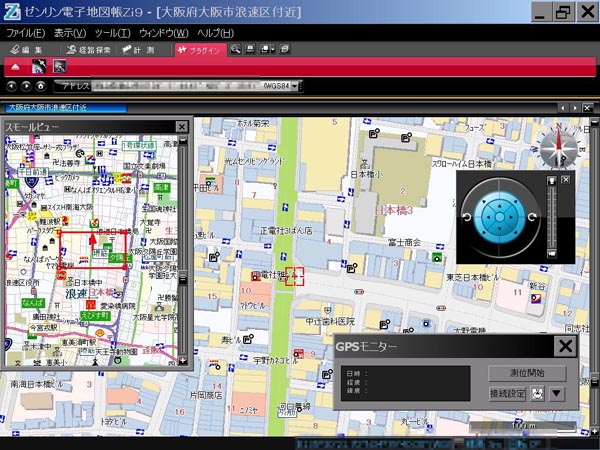Viewport: 600px width, 450px height.
Task: Rotate the map clockwise on the control pad
Action: [x=532, y=217]
